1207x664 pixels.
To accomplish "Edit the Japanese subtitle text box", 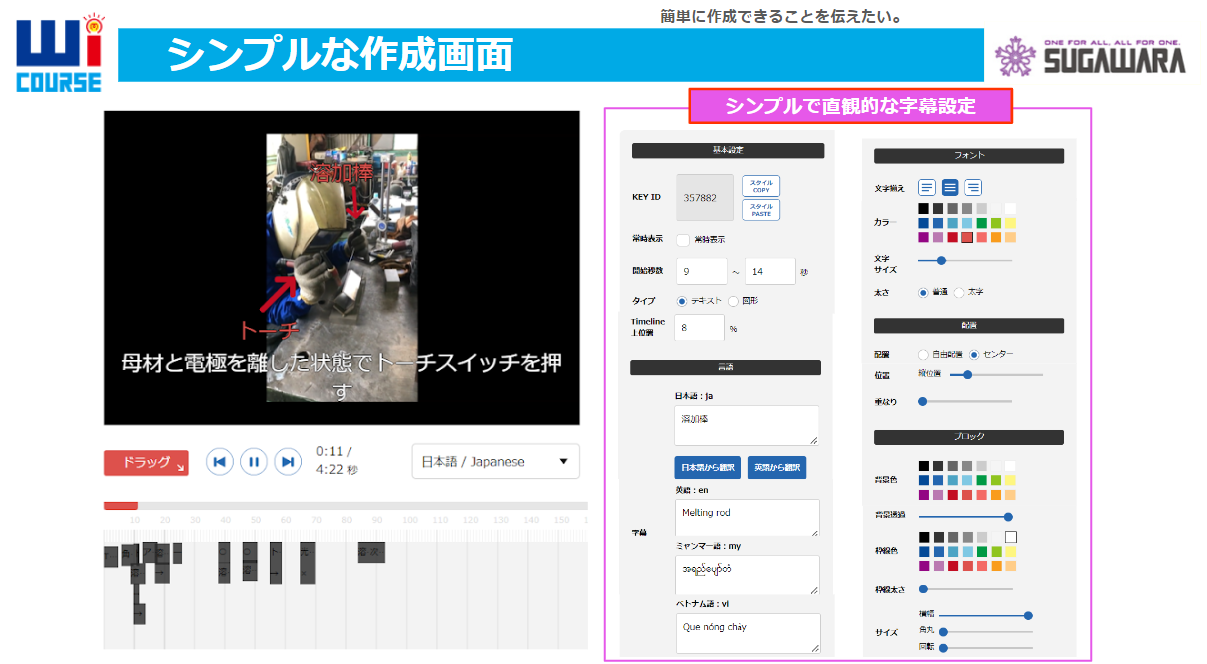I will 746,425.
